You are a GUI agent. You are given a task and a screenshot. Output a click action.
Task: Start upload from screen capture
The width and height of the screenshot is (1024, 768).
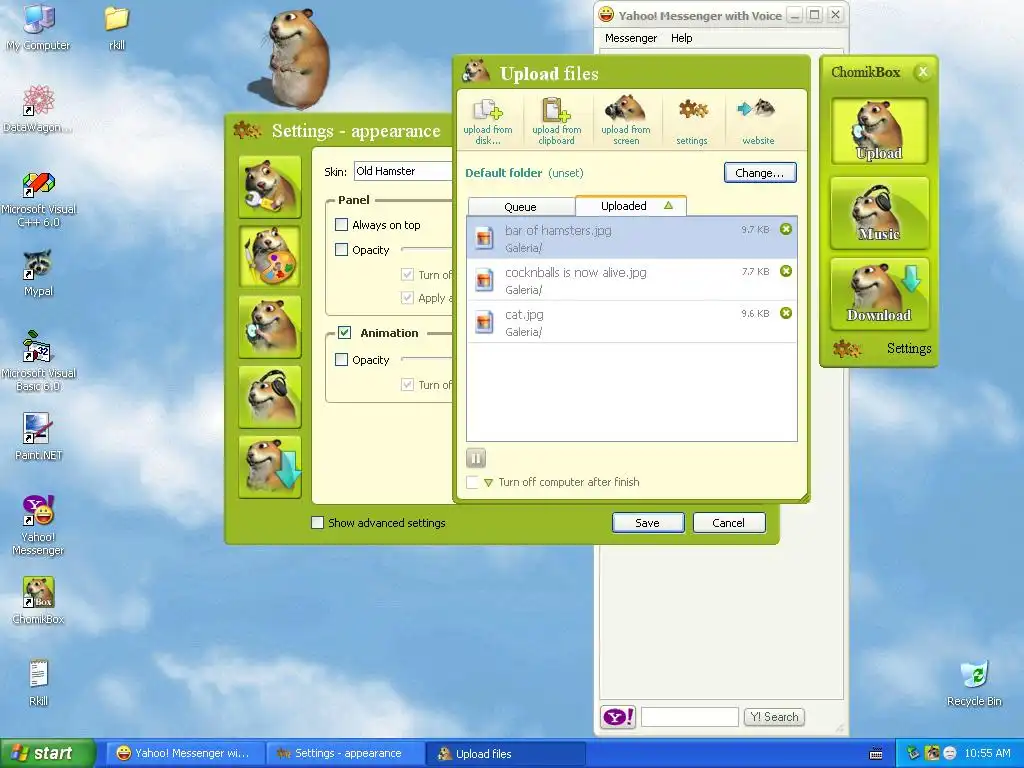[x=626, y=121]
